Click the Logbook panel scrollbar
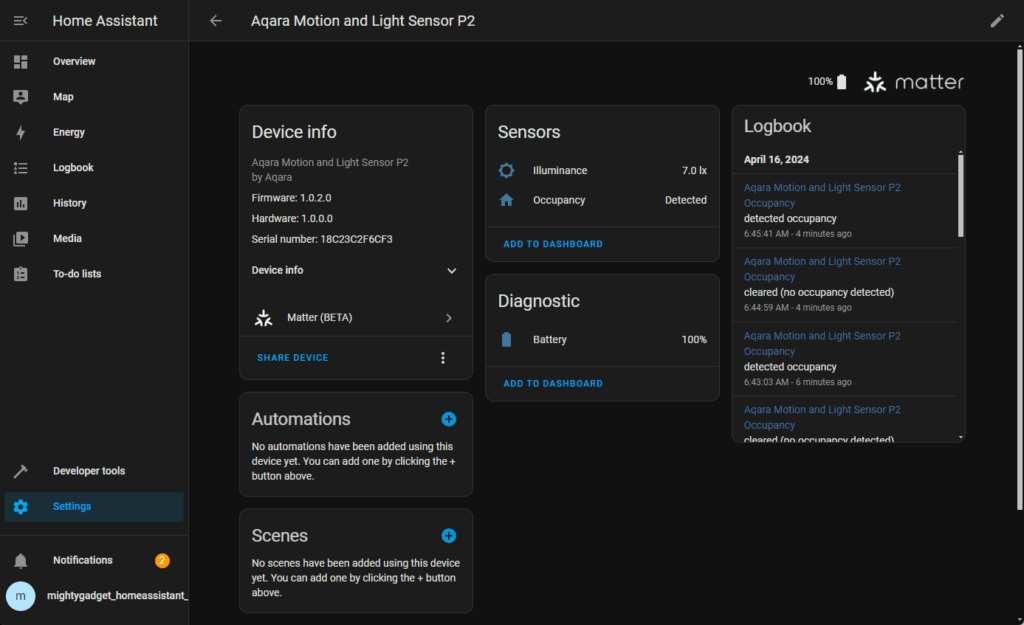1024x625 pixels. (x=960, y=196)
